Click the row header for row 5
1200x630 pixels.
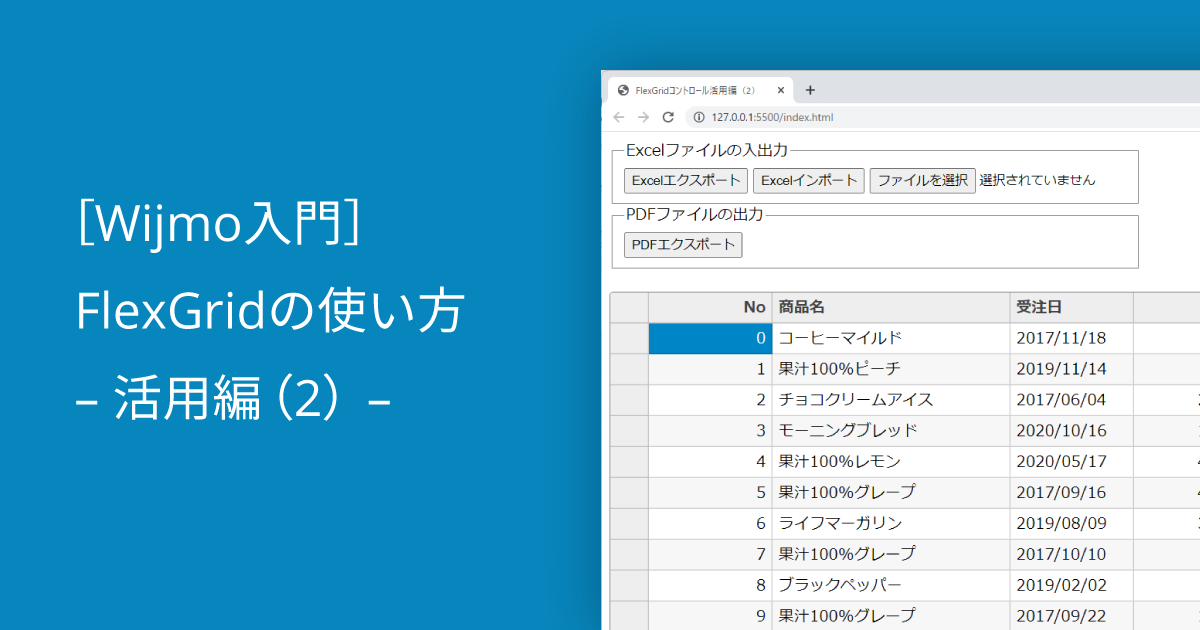tap(629, 492)
